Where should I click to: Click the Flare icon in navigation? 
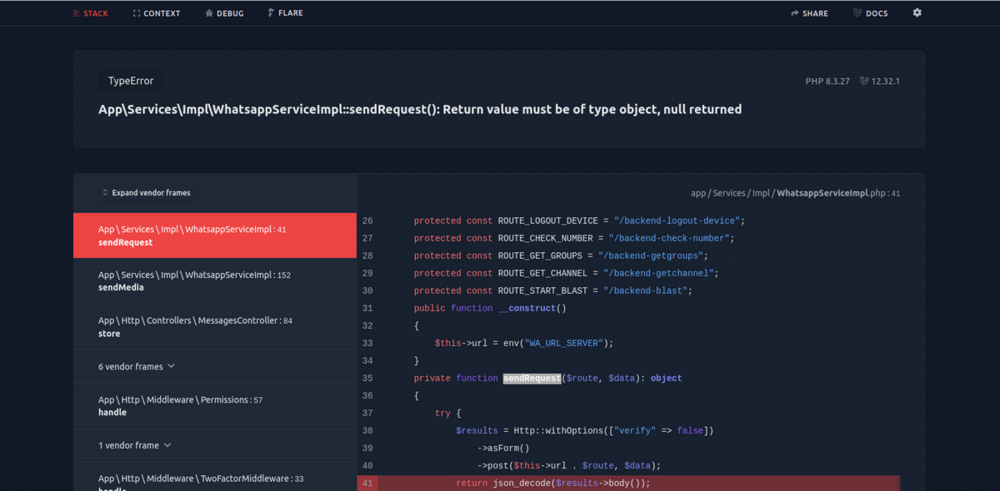271,13
